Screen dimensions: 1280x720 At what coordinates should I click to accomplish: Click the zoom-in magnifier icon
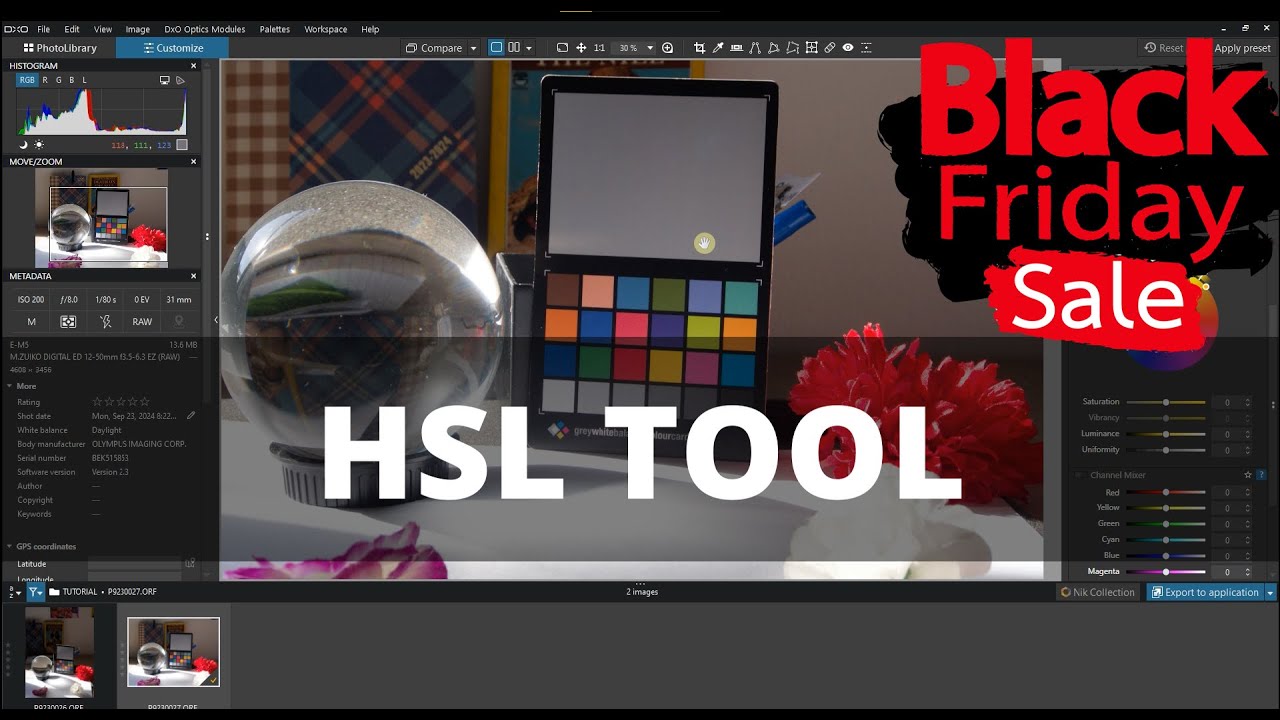tap(668, 48)
